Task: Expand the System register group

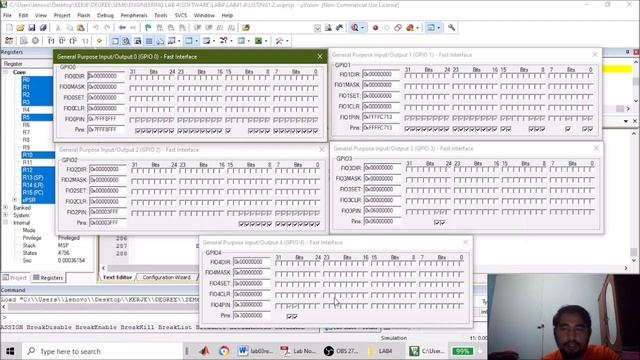Action: [6, 215]
